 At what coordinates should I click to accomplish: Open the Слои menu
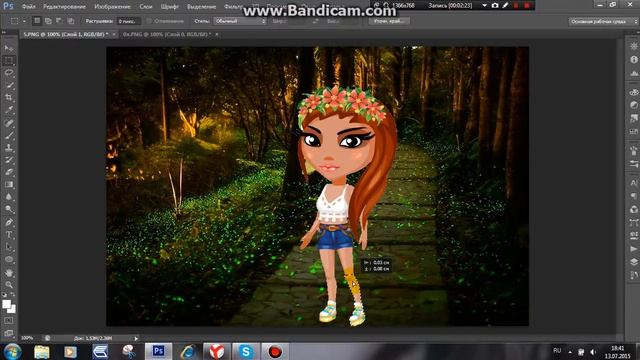pos(145,7)
